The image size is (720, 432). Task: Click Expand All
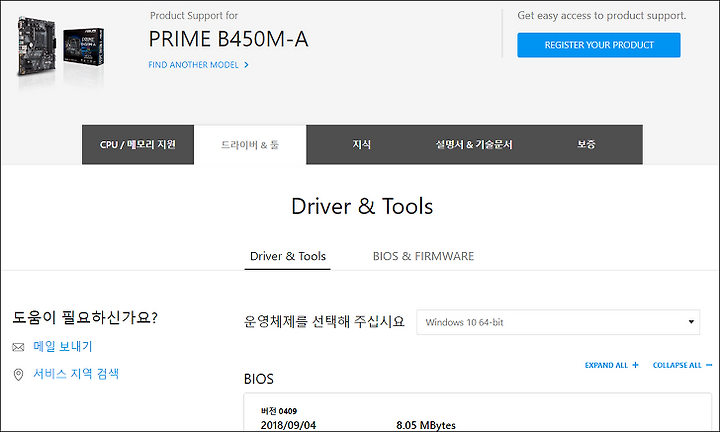coord(606,365)
